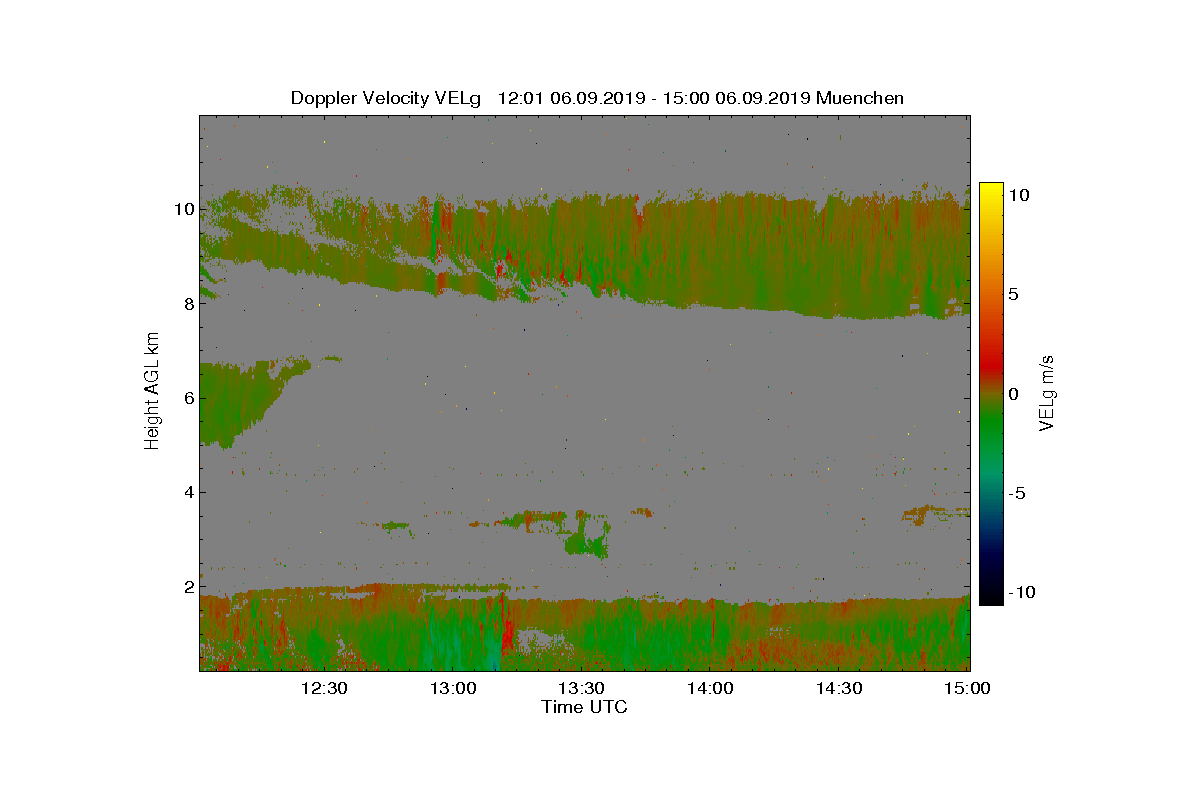Image resolution: width=1200 pixels, height=800 pixels.
Task: Click the colorbar value -5 label
Action: coord(1016,493)
